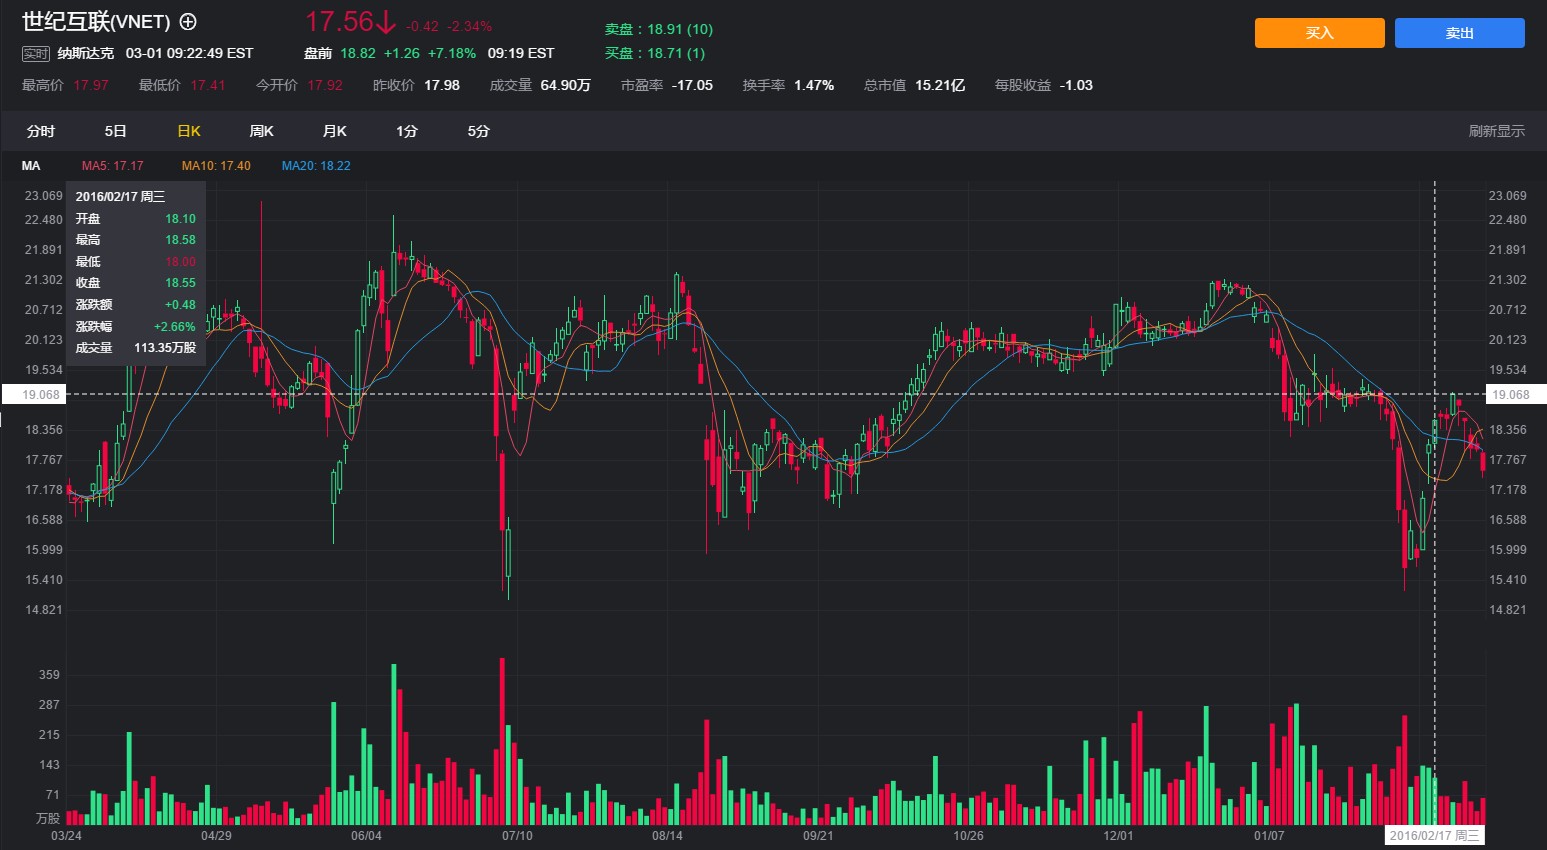
Task: Show the 月K monthly candlestick chart
Action: click(x=334, y=131)
